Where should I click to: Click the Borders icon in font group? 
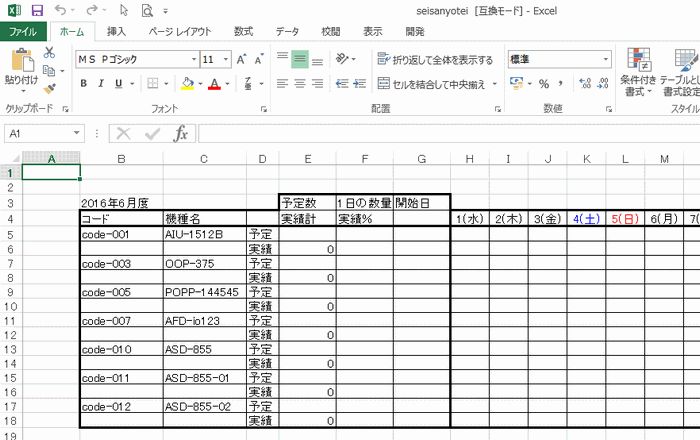tap(153, 83)
